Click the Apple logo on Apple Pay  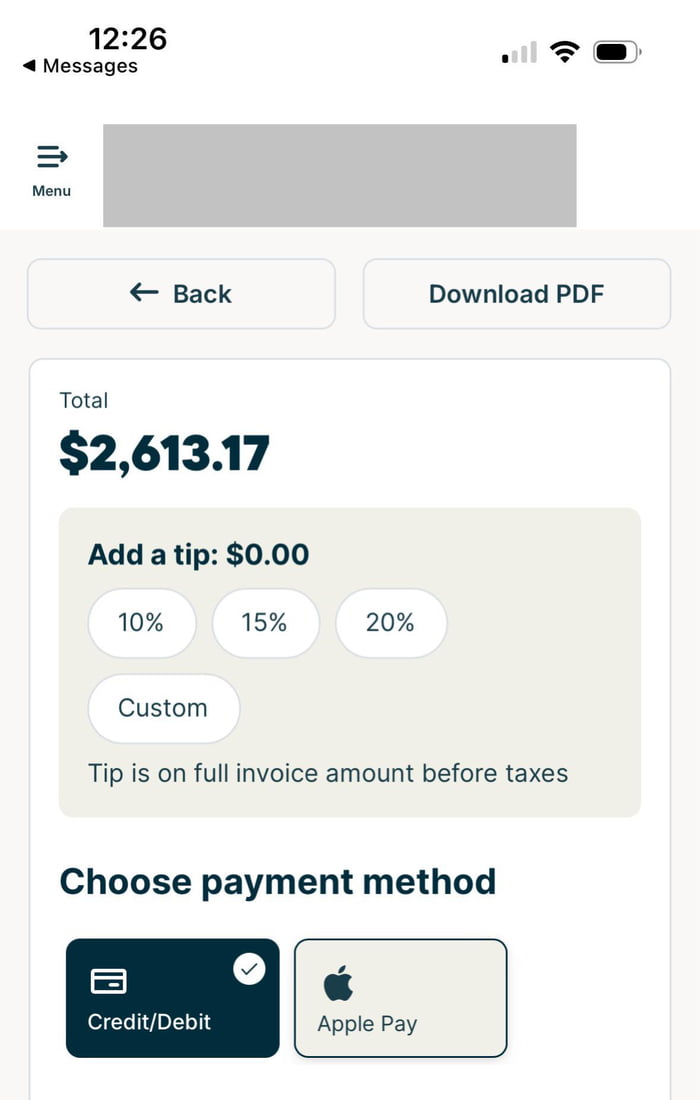tap(339, 981)
